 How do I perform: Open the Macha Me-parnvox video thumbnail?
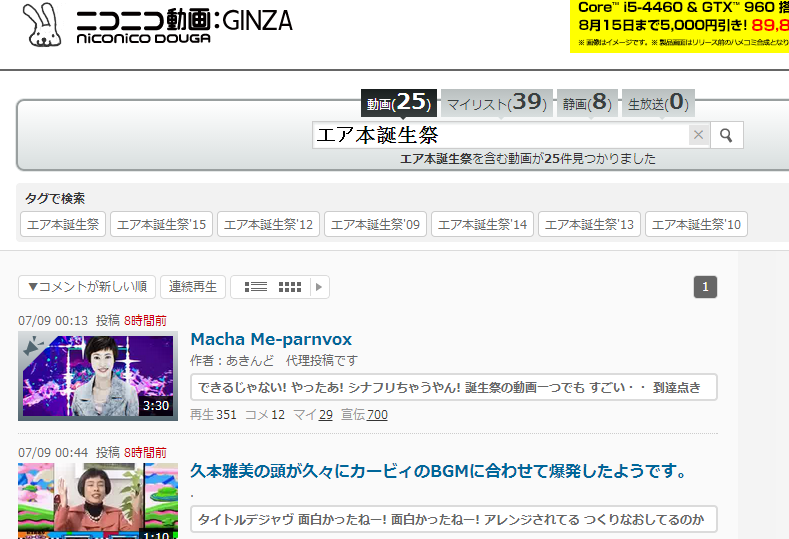coord(98,376)
